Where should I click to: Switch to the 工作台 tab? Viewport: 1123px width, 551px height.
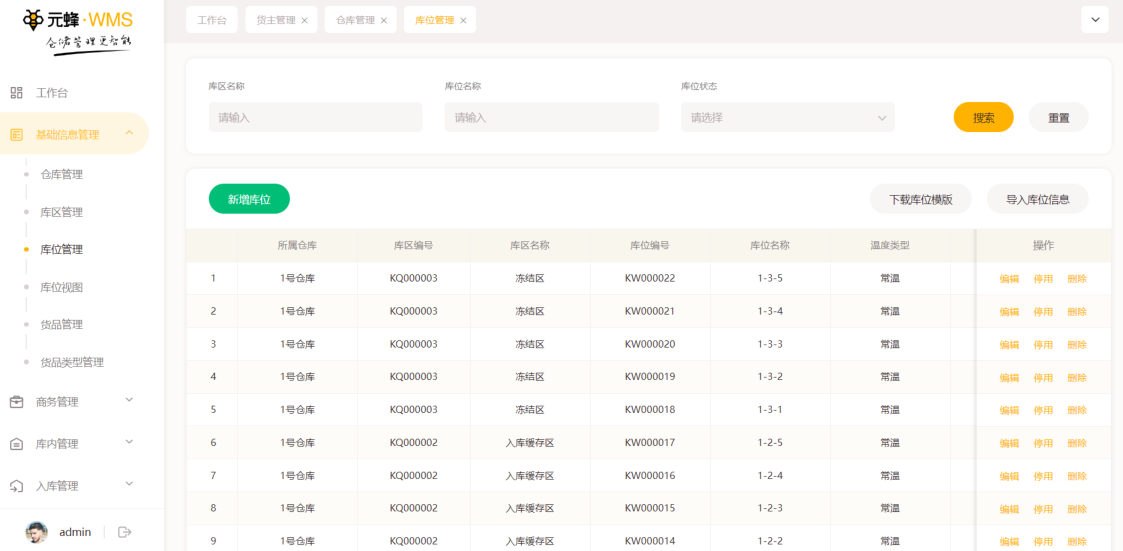pyautogui.click(x=212, y=20)
